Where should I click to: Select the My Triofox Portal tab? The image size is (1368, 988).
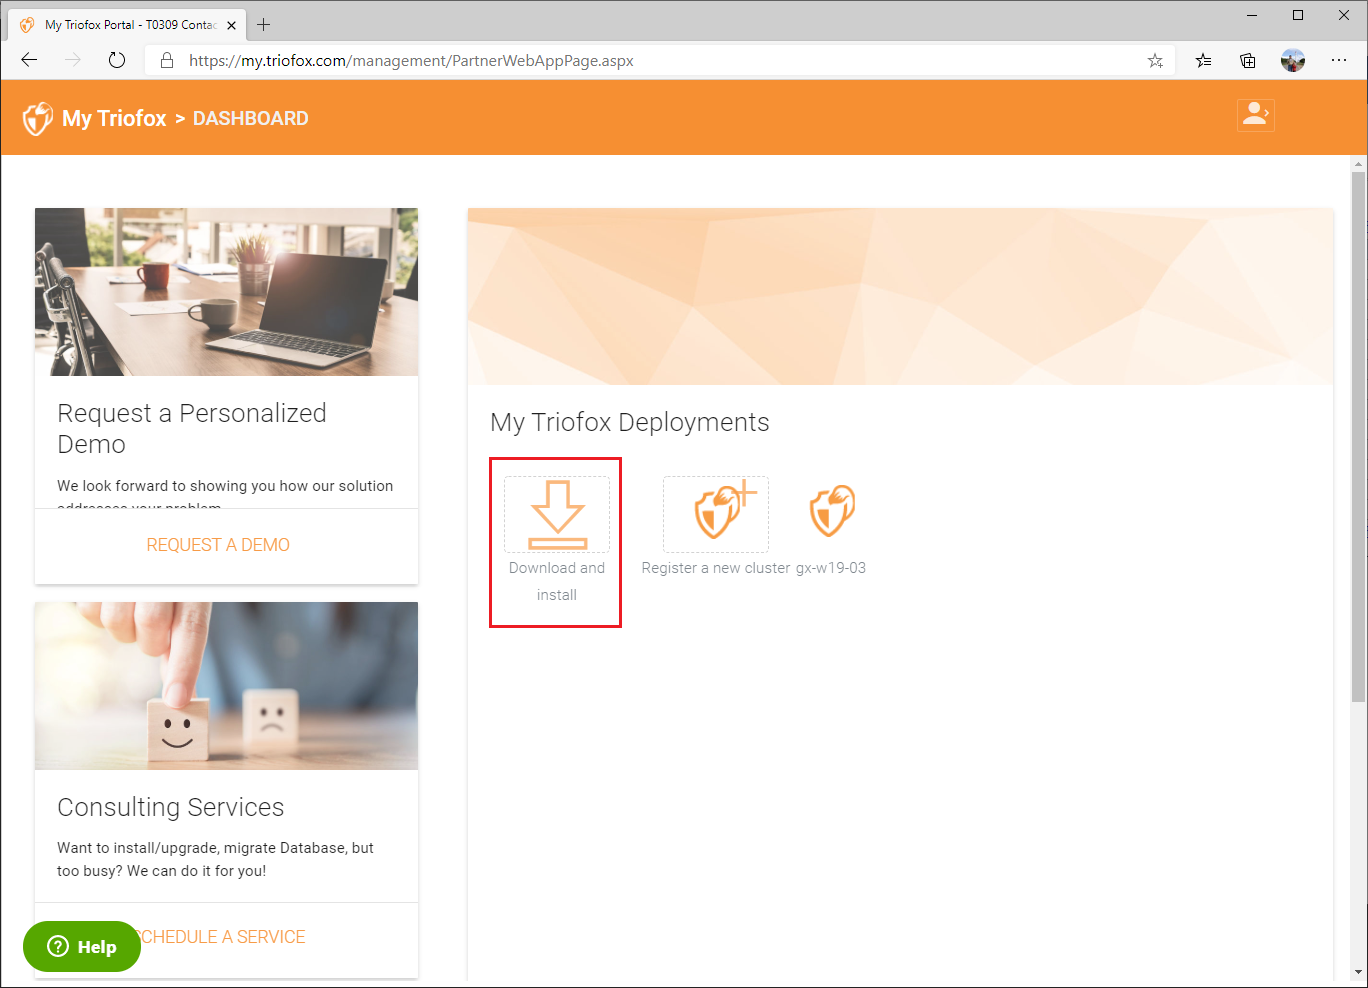coord(129,24)
